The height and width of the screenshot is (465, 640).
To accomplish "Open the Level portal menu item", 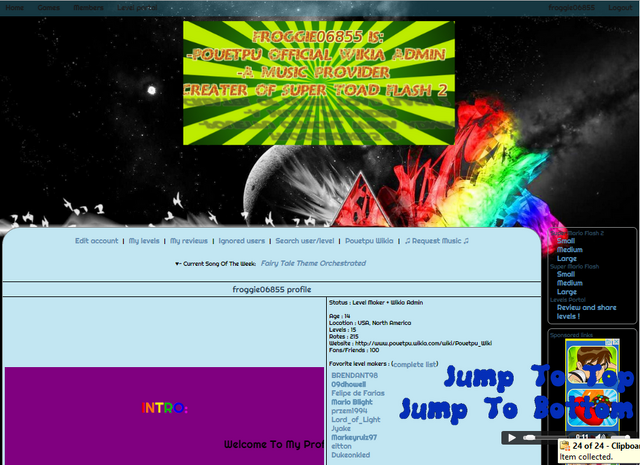I will [x=137, y=7].
